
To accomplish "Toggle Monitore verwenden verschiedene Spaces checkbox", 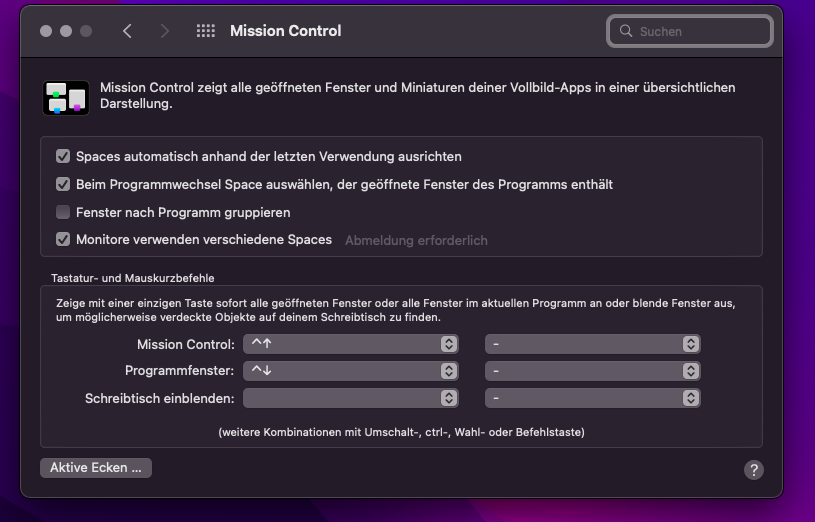I will point(63,240).
